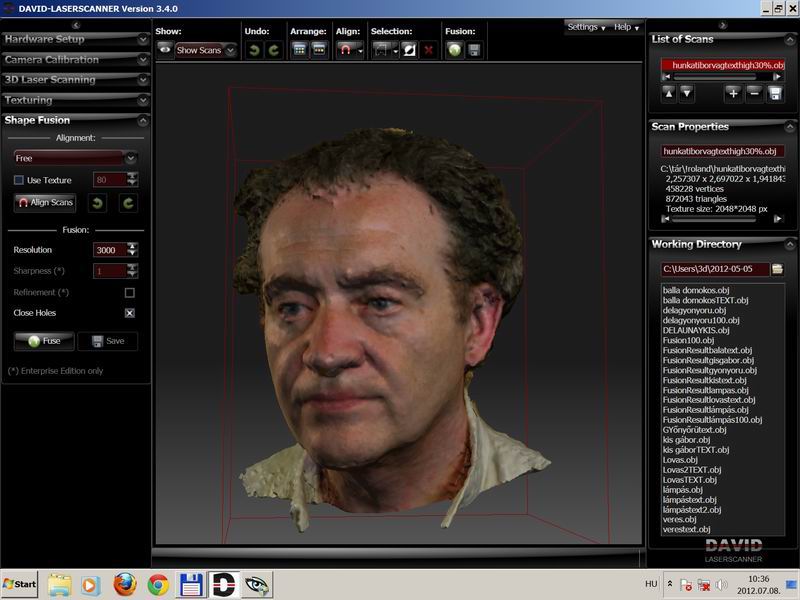Screen dimensions: 800x600
Task: Click the Resolution value input field
Action: pos(108,250)
